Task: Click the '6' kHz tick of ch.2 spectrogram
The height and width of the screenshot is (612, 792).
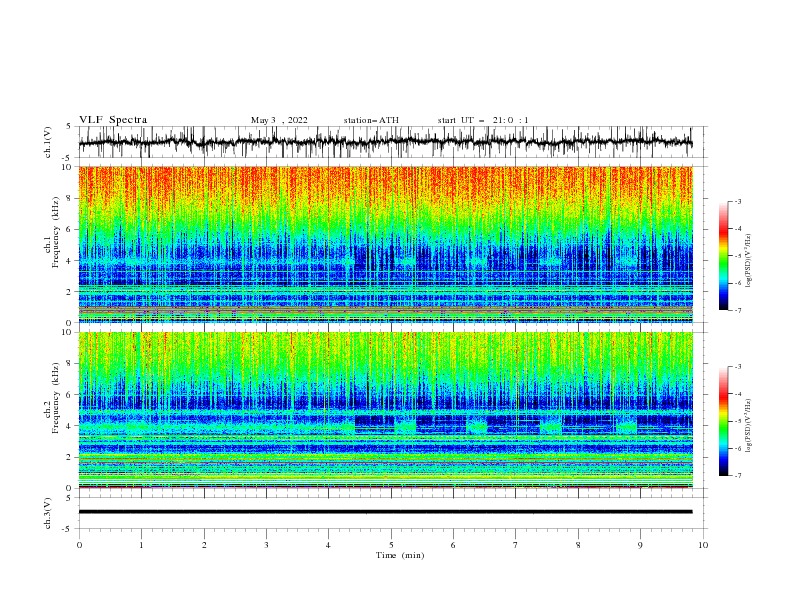Action: [x=71, y=395]
